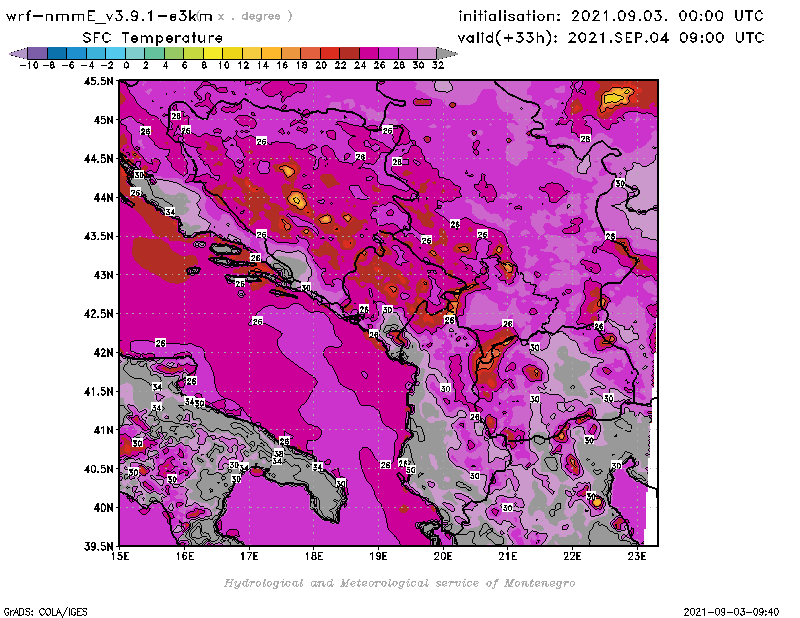Click the 2021-09-03-09:40 timestamp
This screenshot has width=800, height=618.
[731, 612]
